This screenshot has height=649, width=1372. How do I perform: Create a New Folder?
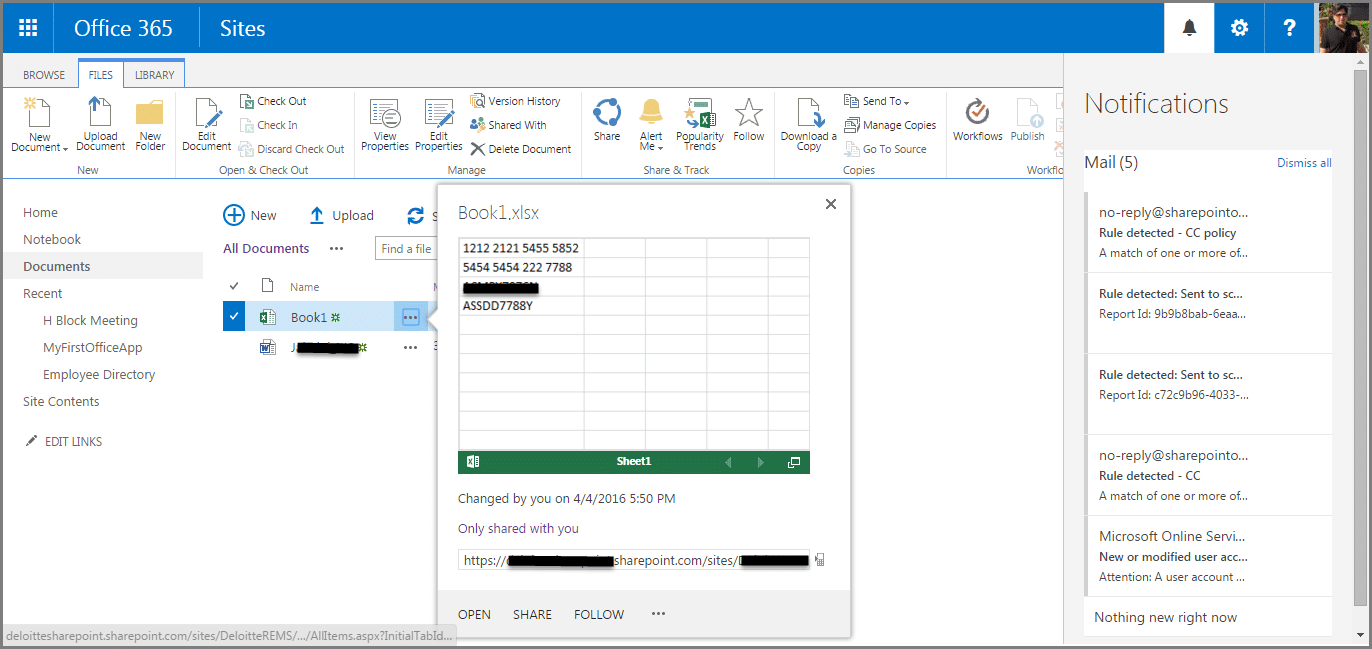click(150, 126)
